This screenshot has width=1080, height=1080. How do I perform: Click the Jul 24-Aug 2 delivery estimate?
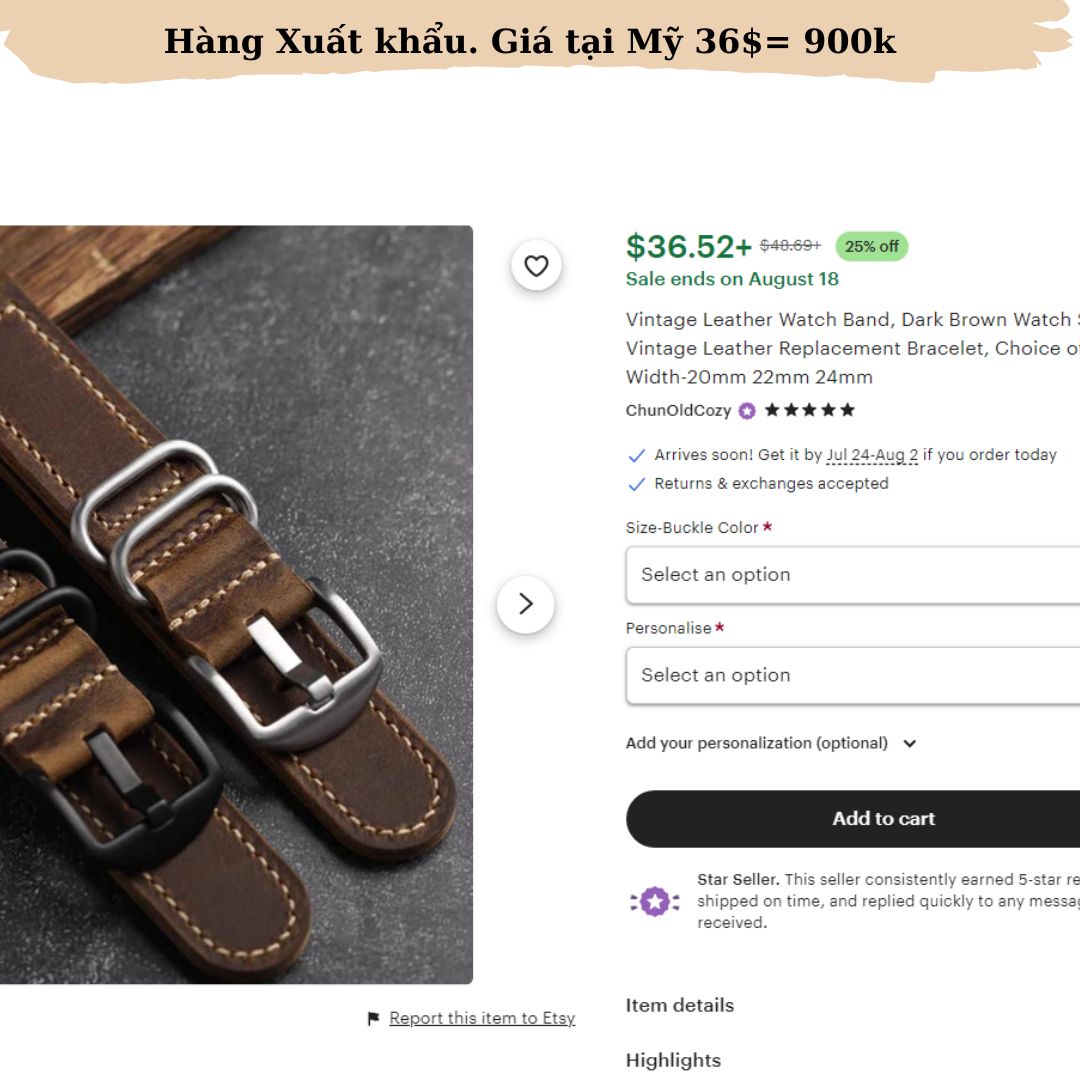[872, 455]
